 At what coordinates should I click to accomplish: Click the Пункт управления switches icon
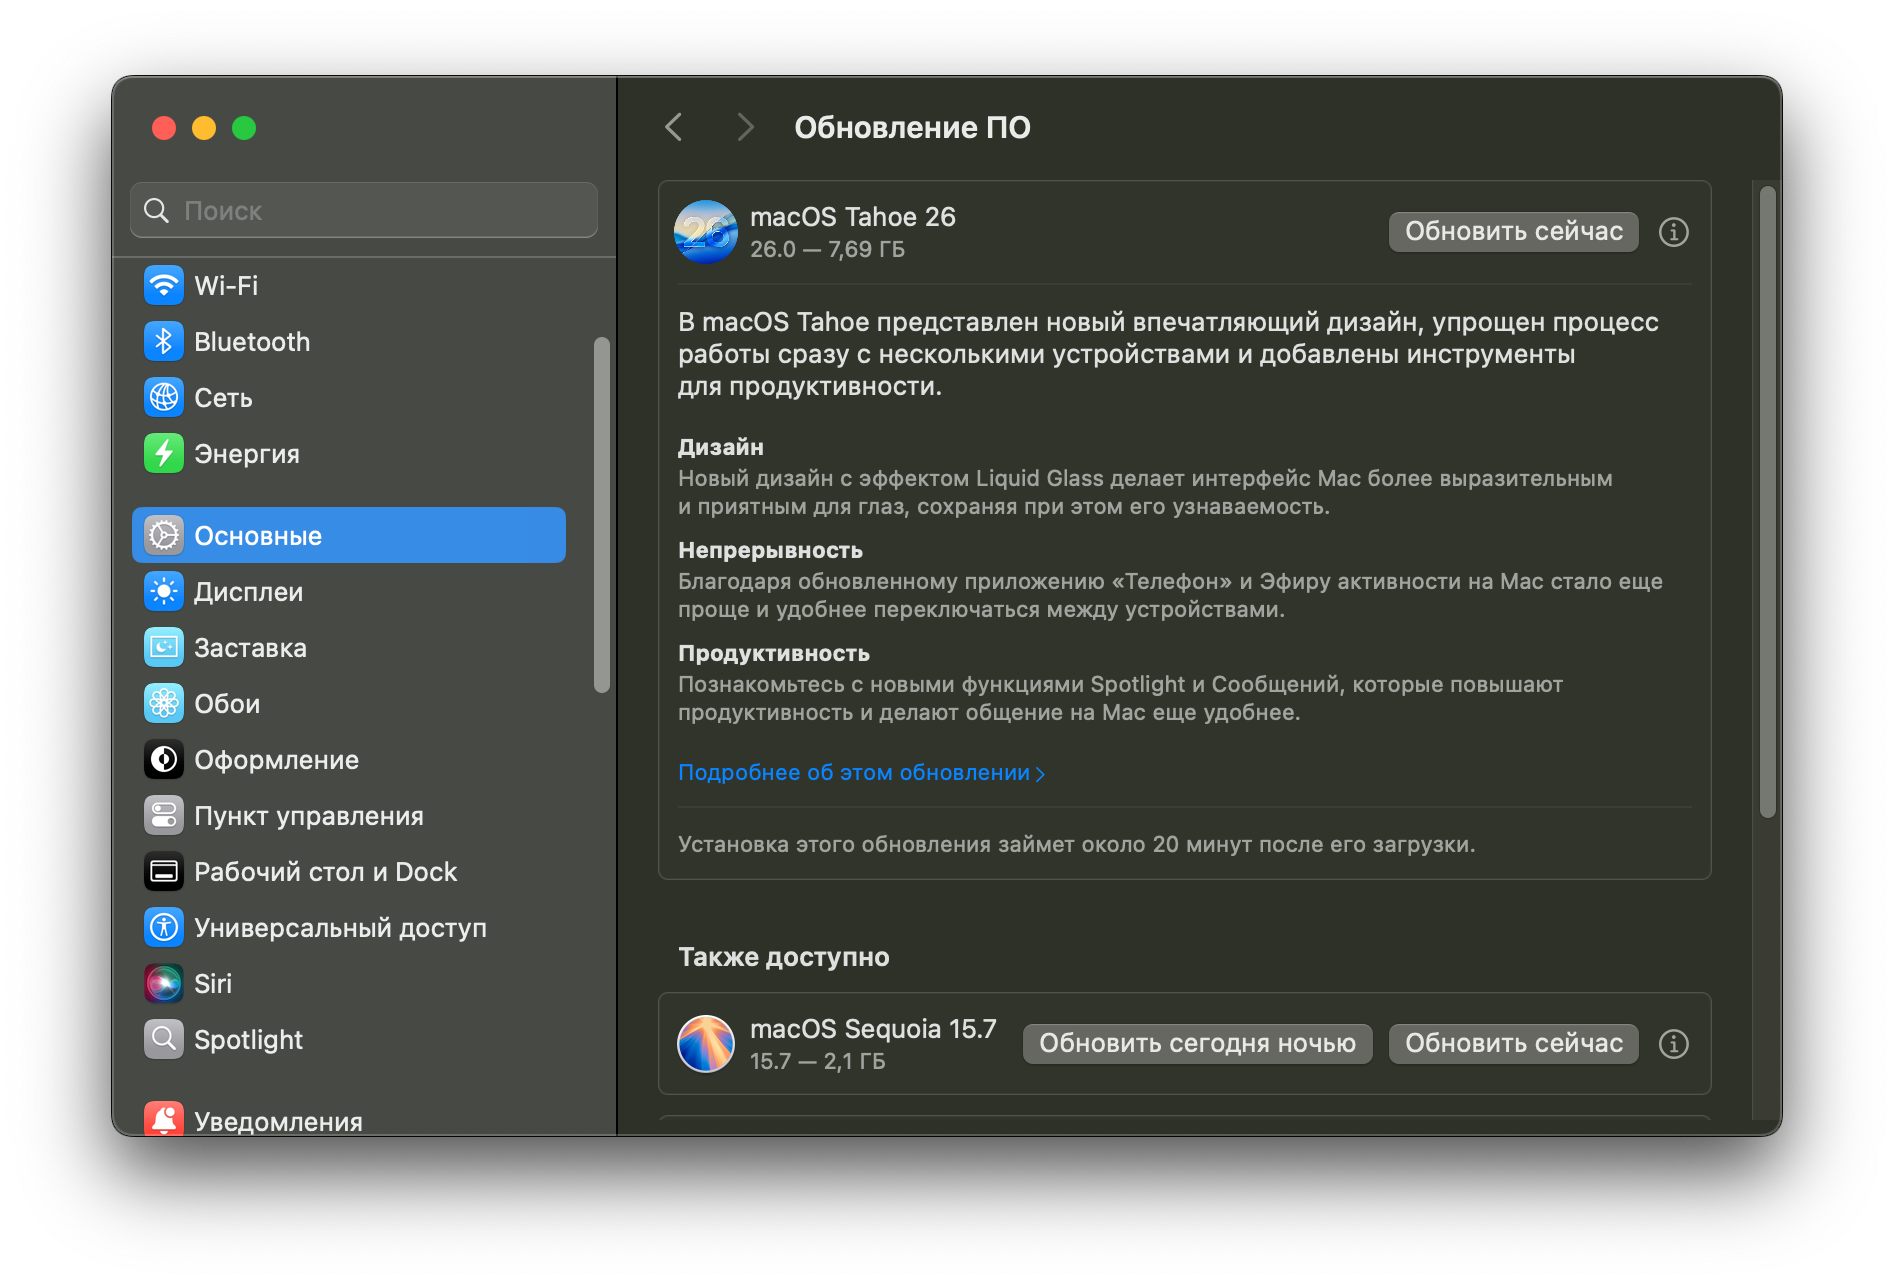164,816
